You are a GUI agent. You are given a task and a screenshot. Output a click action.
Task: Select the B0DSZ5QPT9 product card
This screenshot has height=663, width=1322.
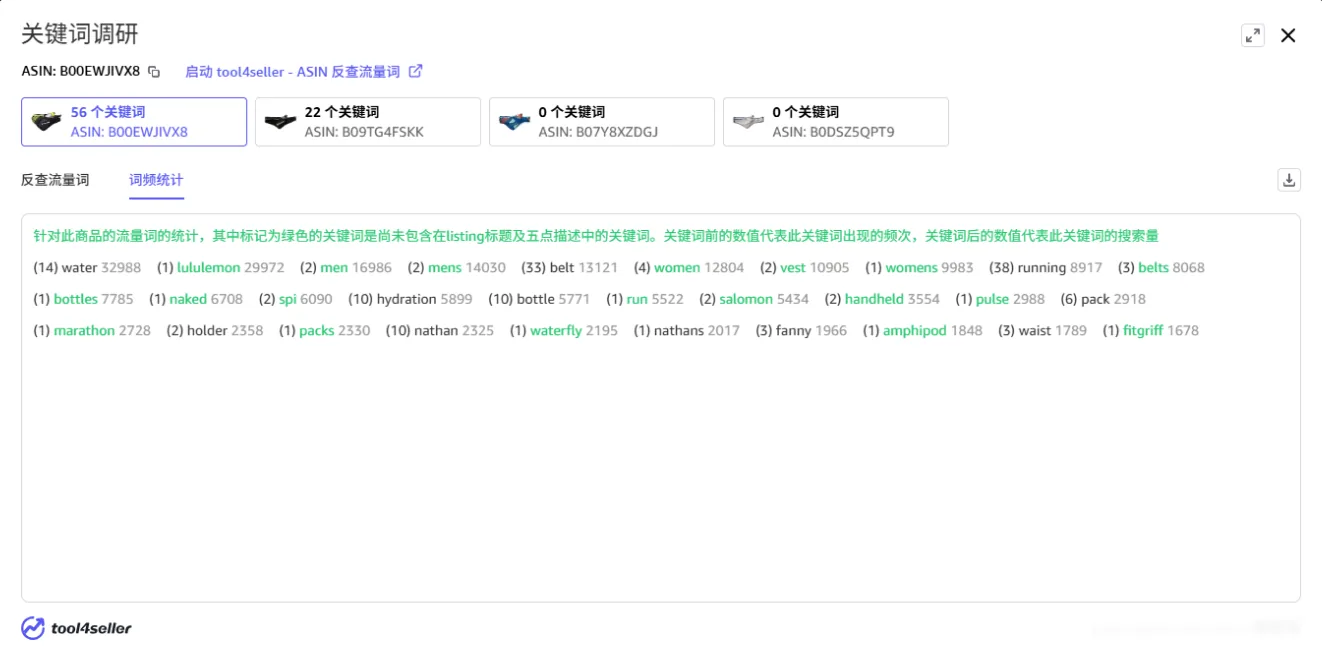(x=836, y=122)
